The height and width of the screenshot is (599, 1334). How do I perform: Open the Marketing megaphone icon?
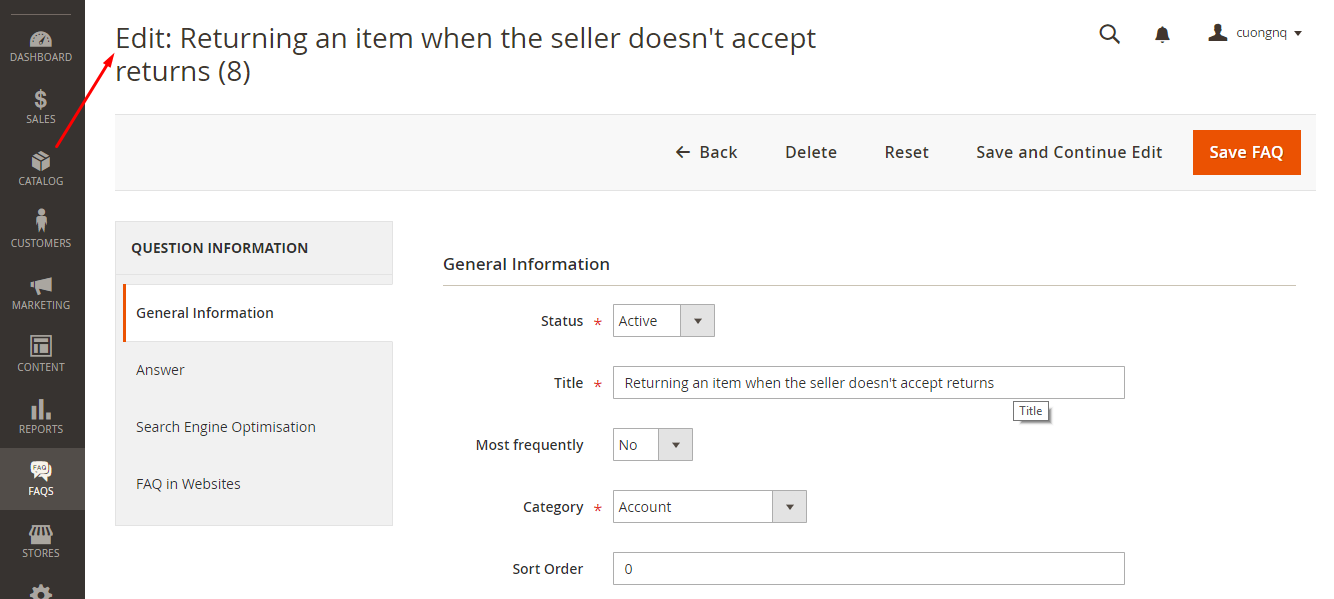tap(41, 285)
